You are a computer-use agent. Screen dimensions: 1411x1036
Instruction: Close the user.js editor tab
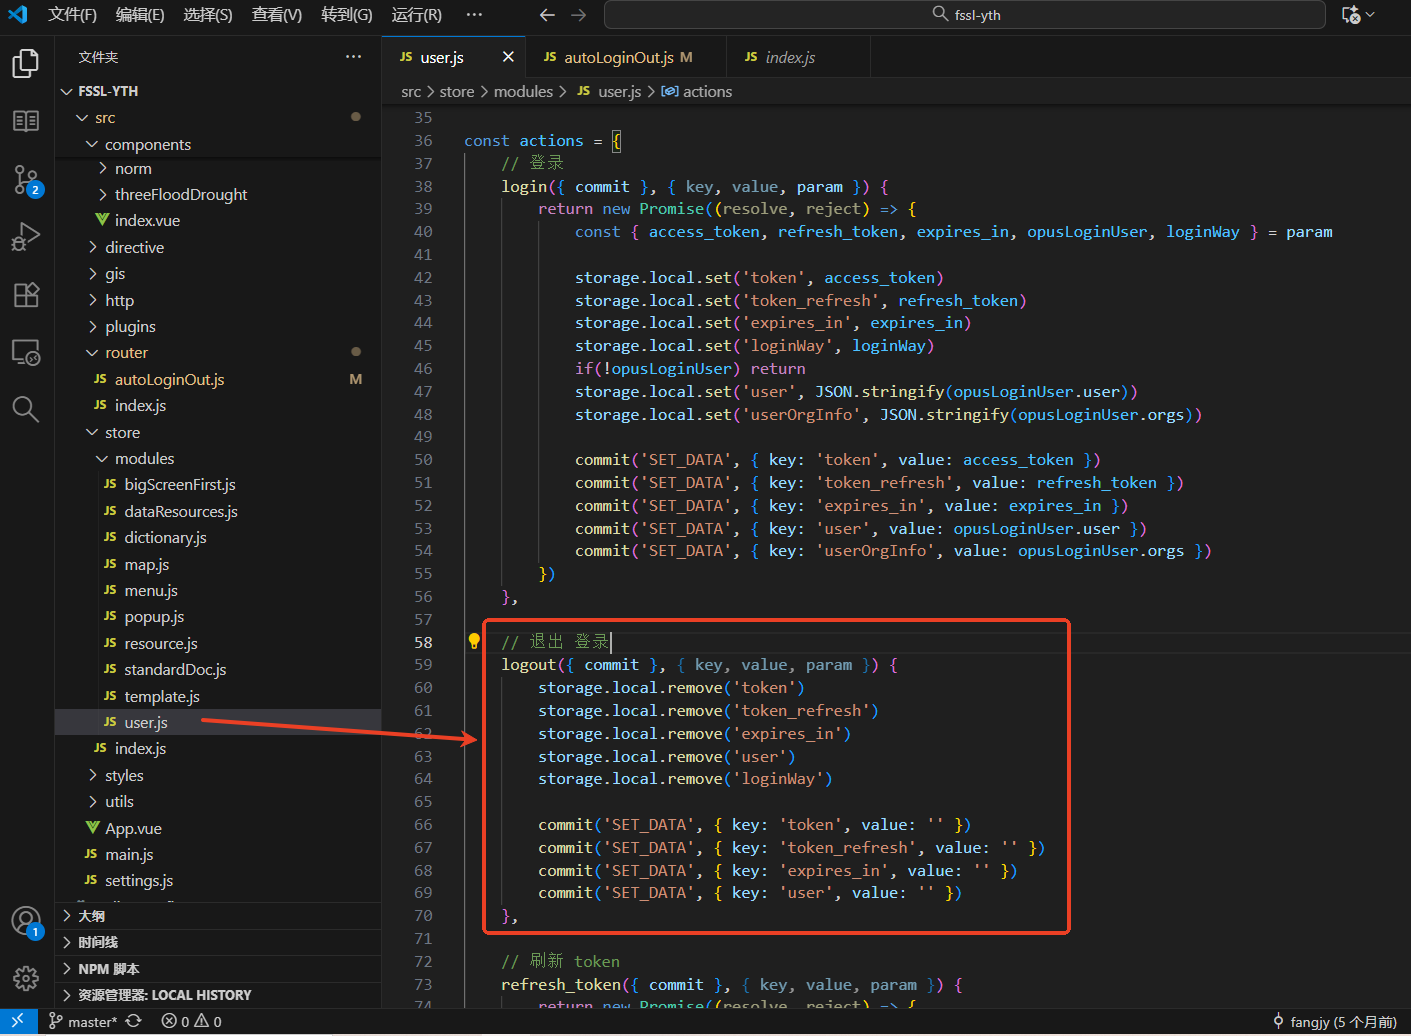(x=508, y=57)
